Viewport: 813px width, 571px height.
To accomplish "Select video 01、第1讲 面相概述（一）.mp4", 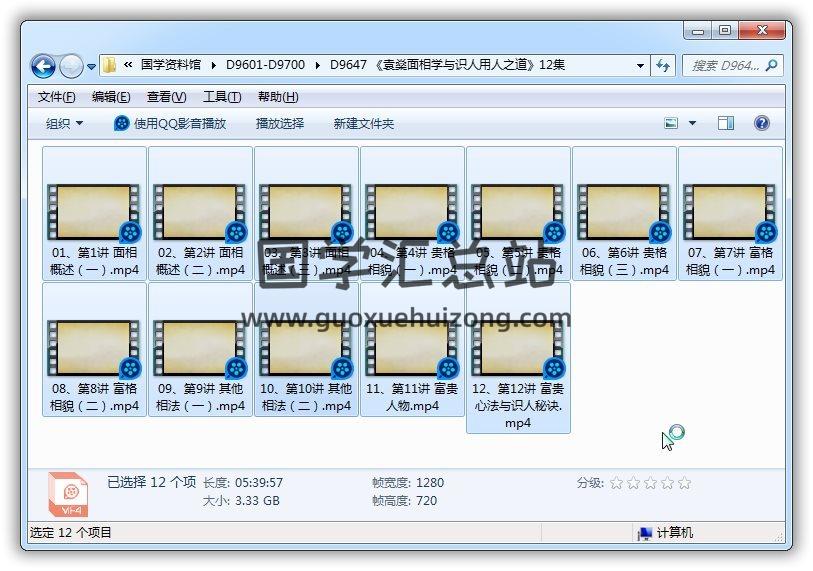I will click(94, 214).
